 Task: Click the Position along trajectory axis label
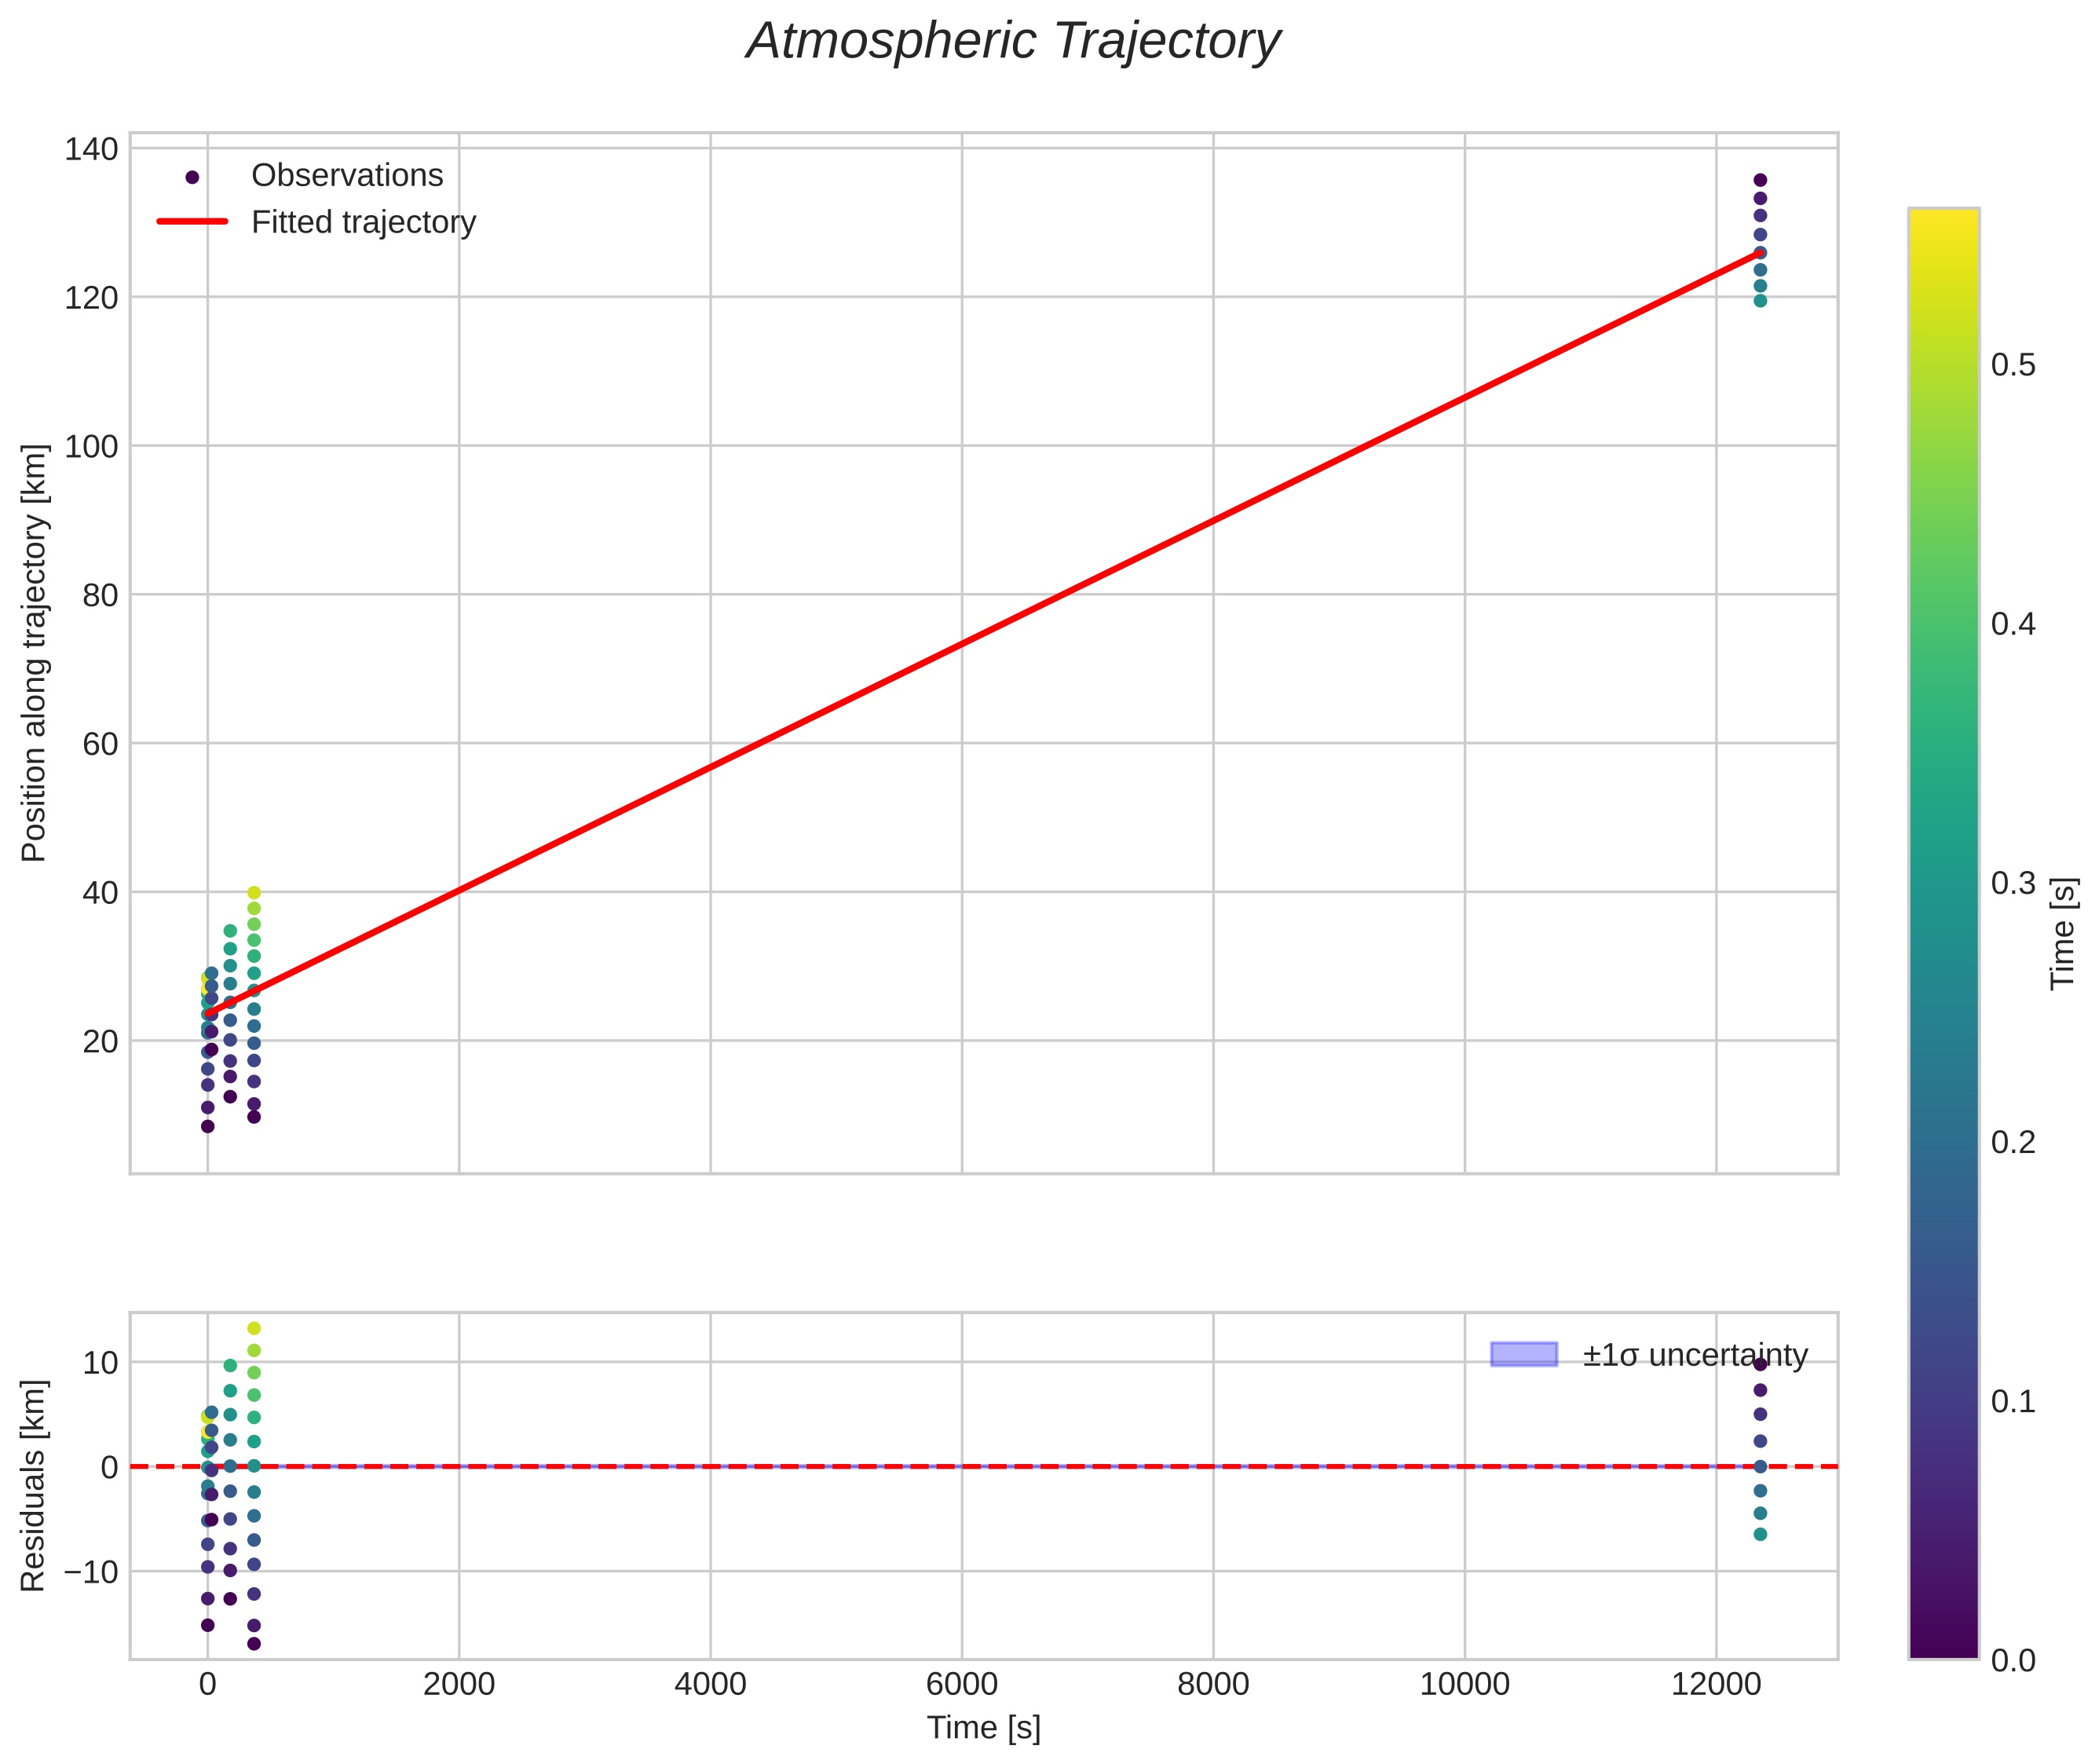tap(34, 653)
